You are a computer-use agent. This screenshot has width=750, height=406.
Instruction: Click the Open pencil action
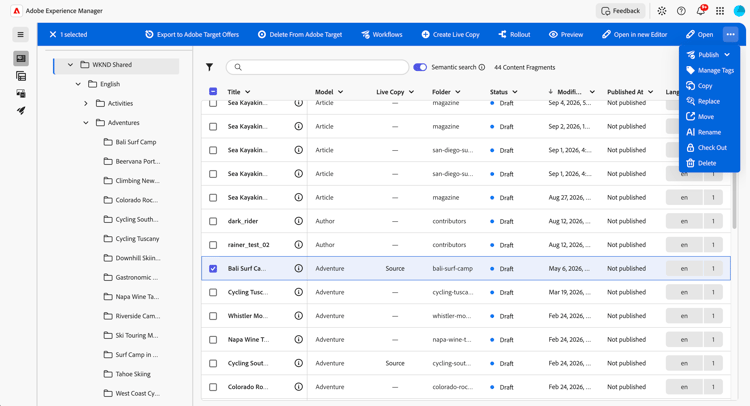699,34
